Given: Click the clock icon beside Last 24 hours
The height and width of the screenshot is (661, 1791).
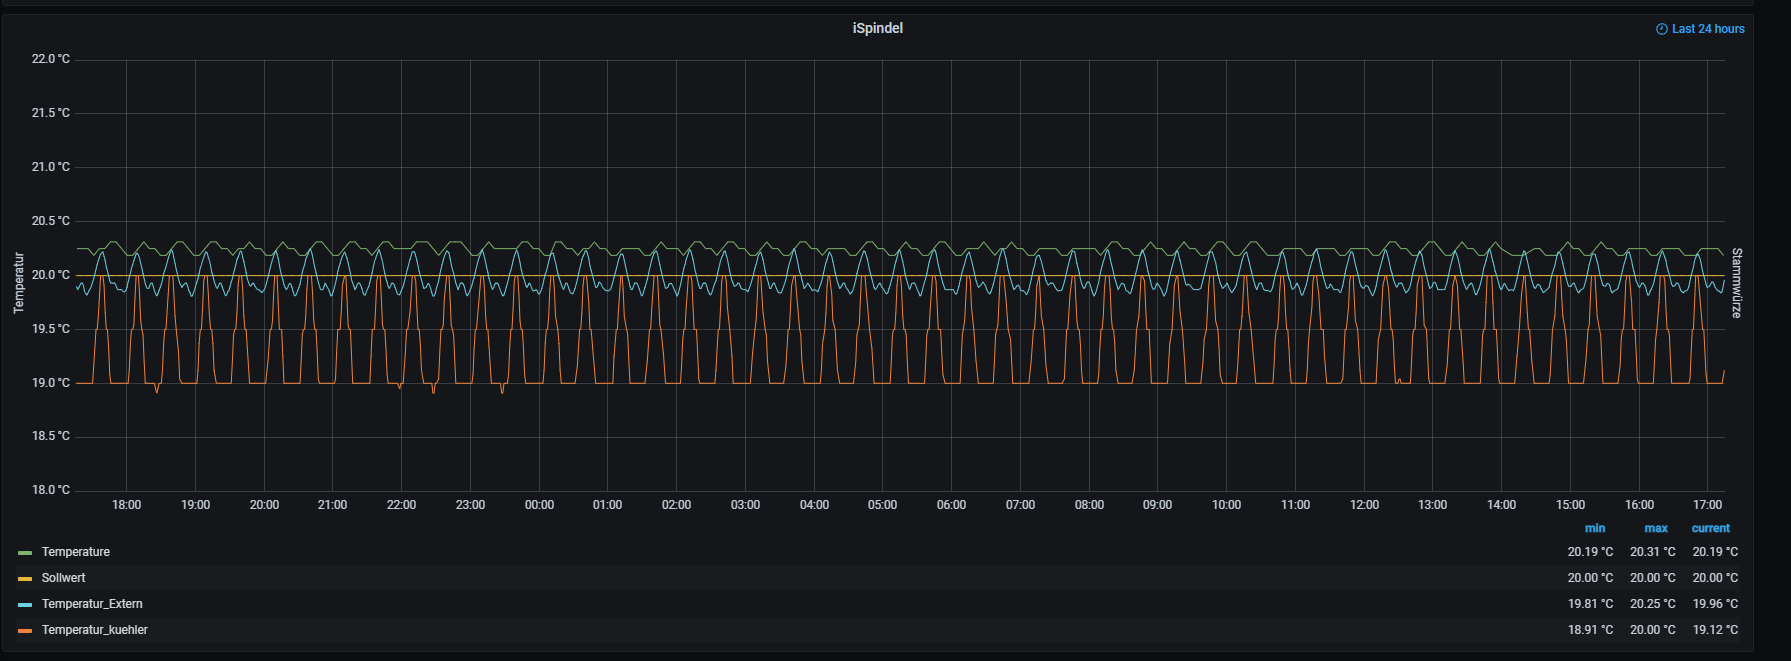Looking at the screenshot, I should click(1661, 29).
